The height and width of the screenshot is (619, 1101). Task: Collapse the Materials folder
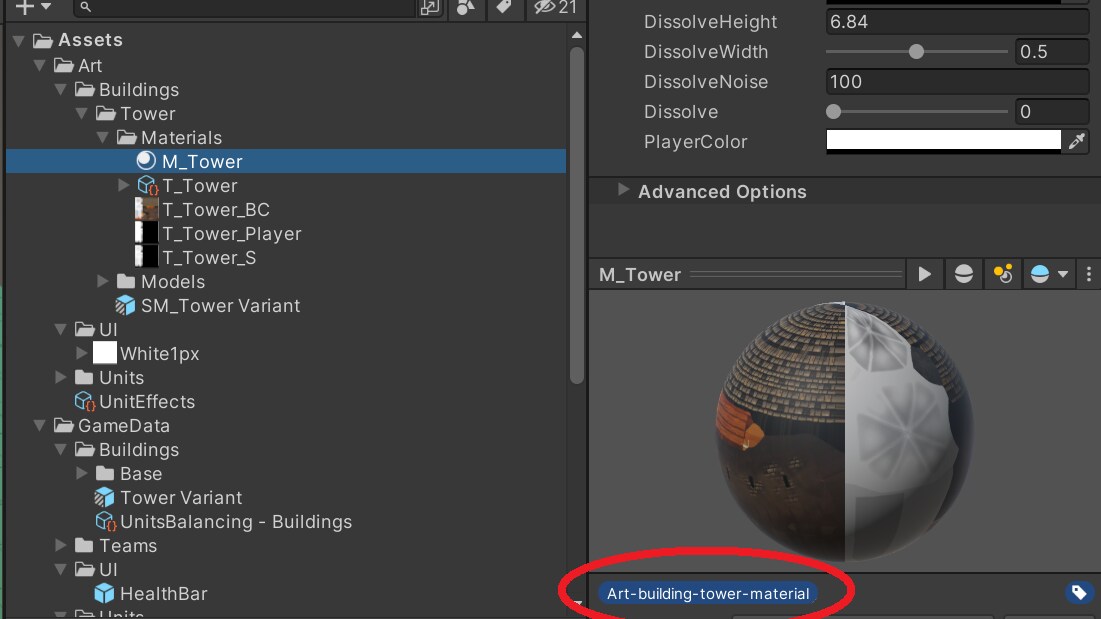point(103,138)
